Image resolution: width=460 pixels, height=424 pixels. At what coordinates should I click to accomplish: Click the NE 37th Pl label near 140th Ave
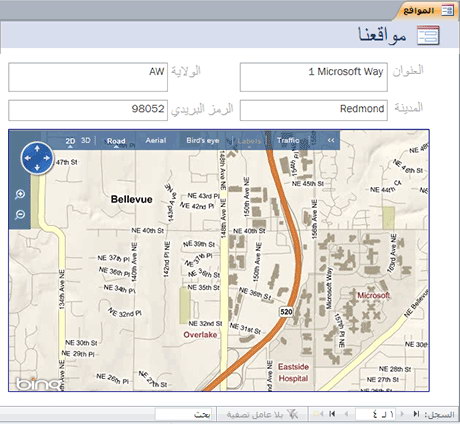[114, 258]
